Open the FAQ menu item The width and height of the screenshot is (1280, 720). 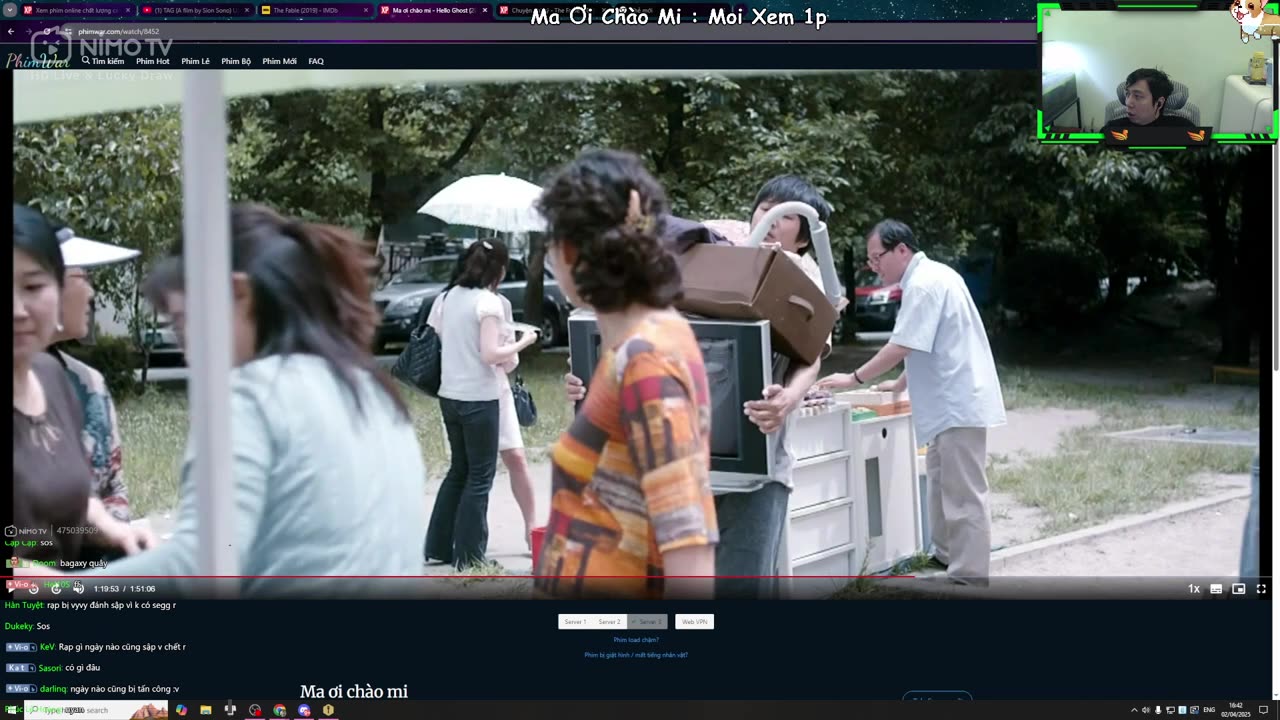click(316, 61)
